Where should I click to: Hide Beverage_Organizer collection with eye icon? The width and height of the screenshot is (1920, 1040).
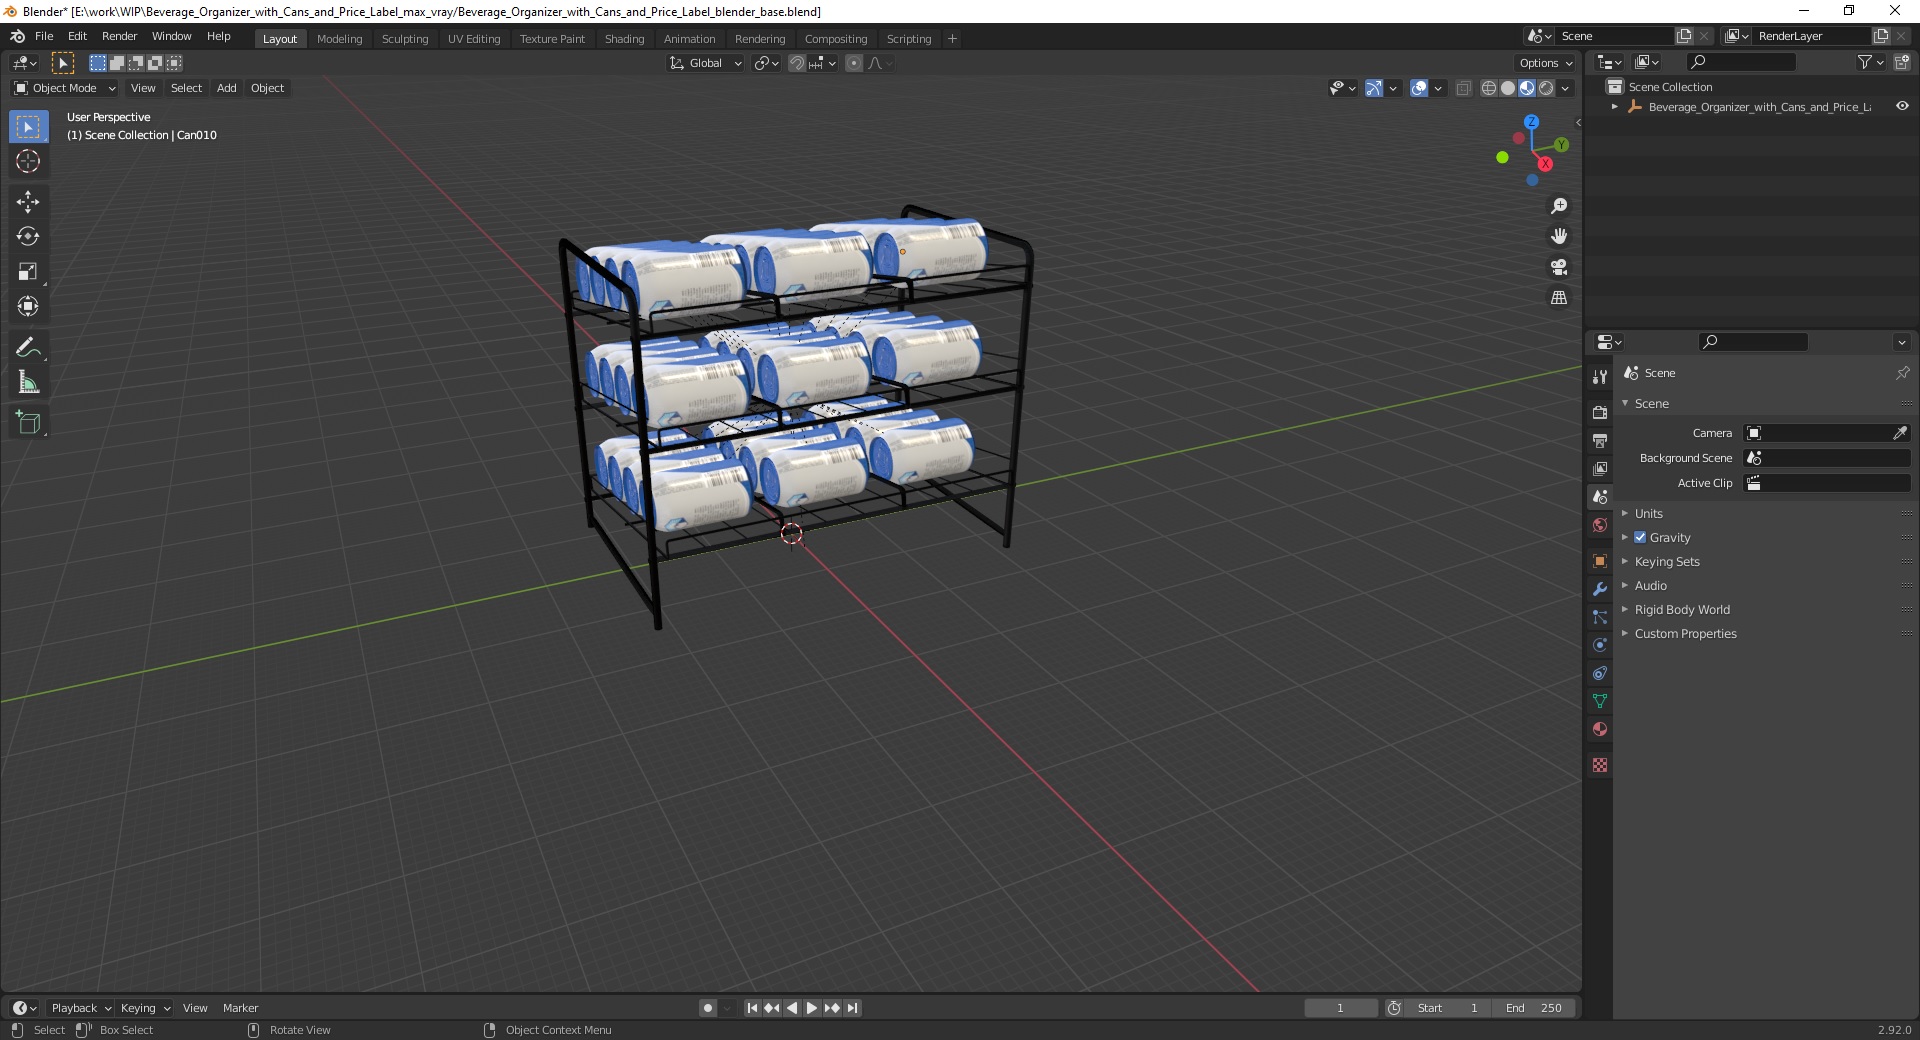click(x=1902, y=106)
